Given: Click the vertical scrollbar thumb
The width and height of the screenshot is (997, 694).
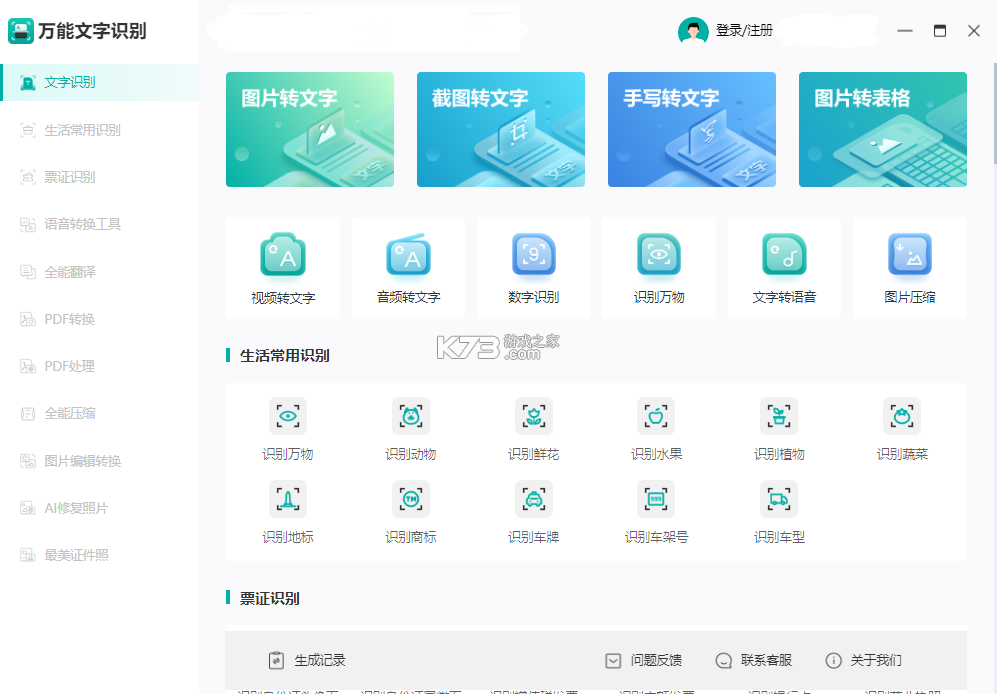Looking at the screenshot, I should (x=994, y=115).
